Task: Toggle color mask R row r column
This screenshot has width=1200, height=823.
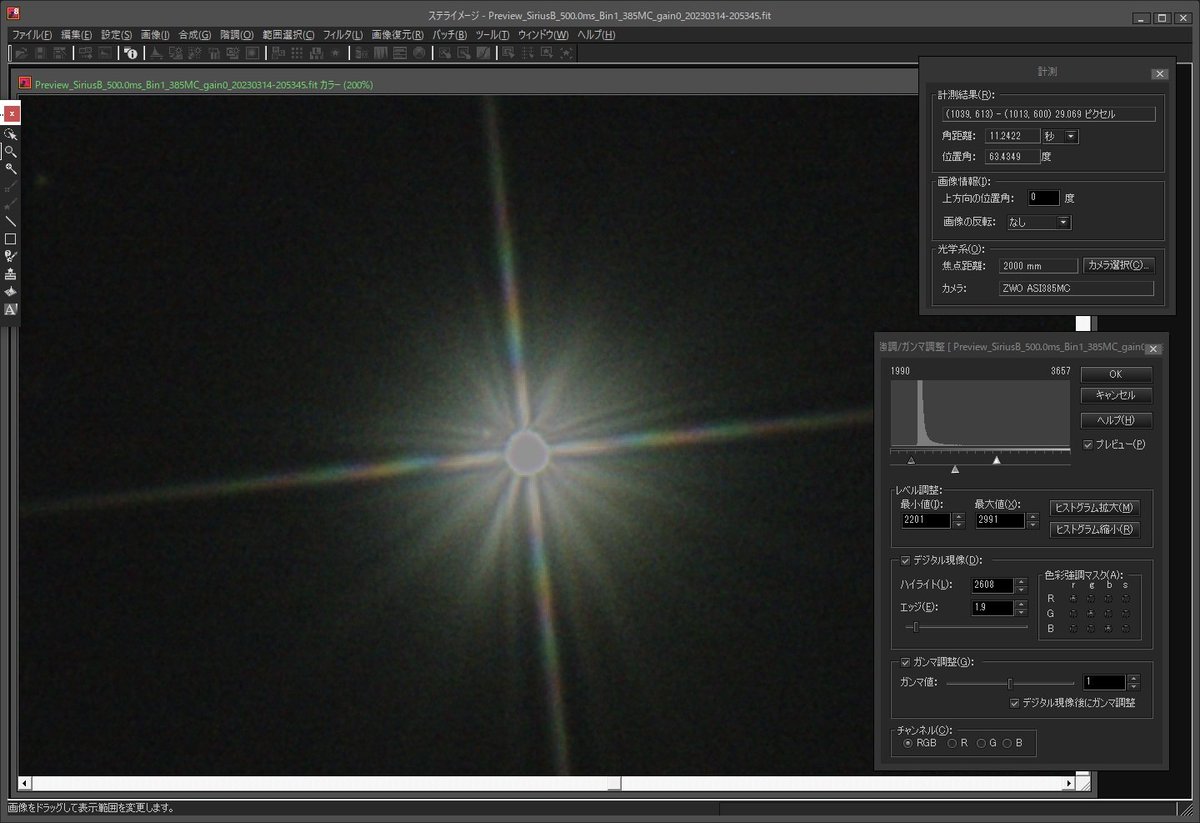Action: click(1071, 598)
